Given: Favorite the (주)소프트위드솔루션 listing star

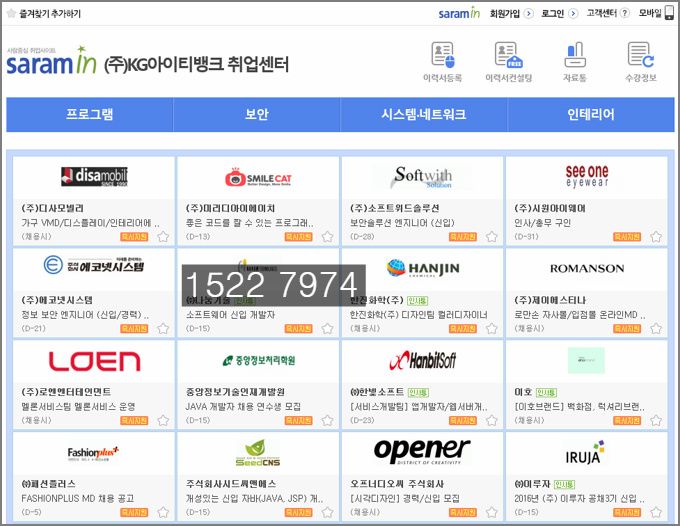Looking at the screenshot, I should tap(491, 237).
